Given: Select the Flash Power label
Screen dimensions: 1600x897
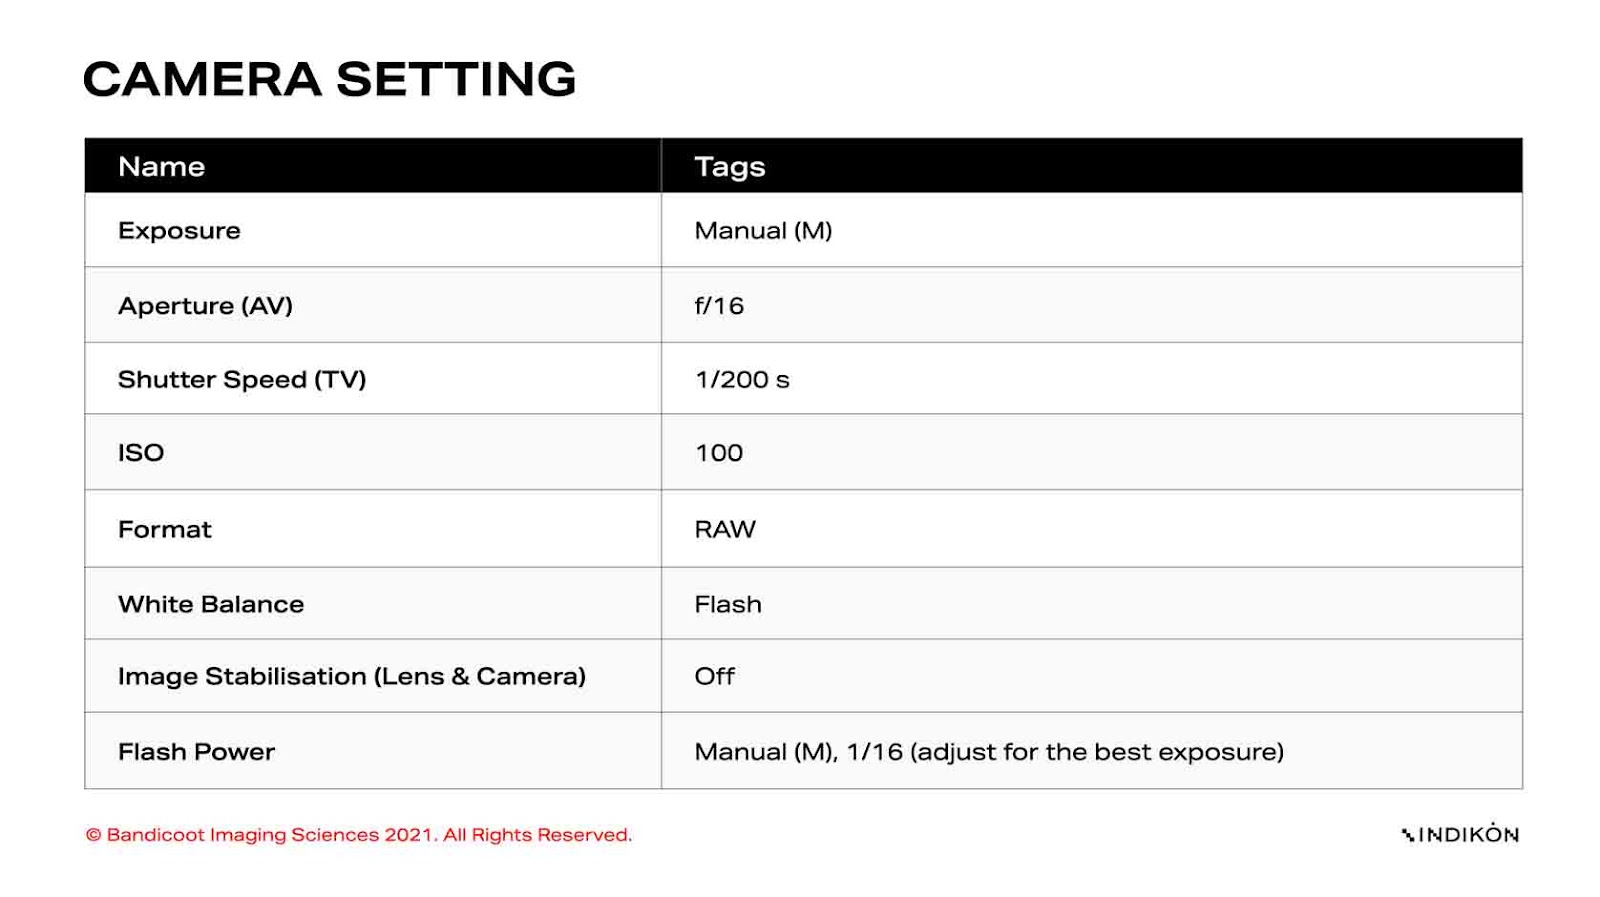Looking at the screenshot, I should pos(196,752).
